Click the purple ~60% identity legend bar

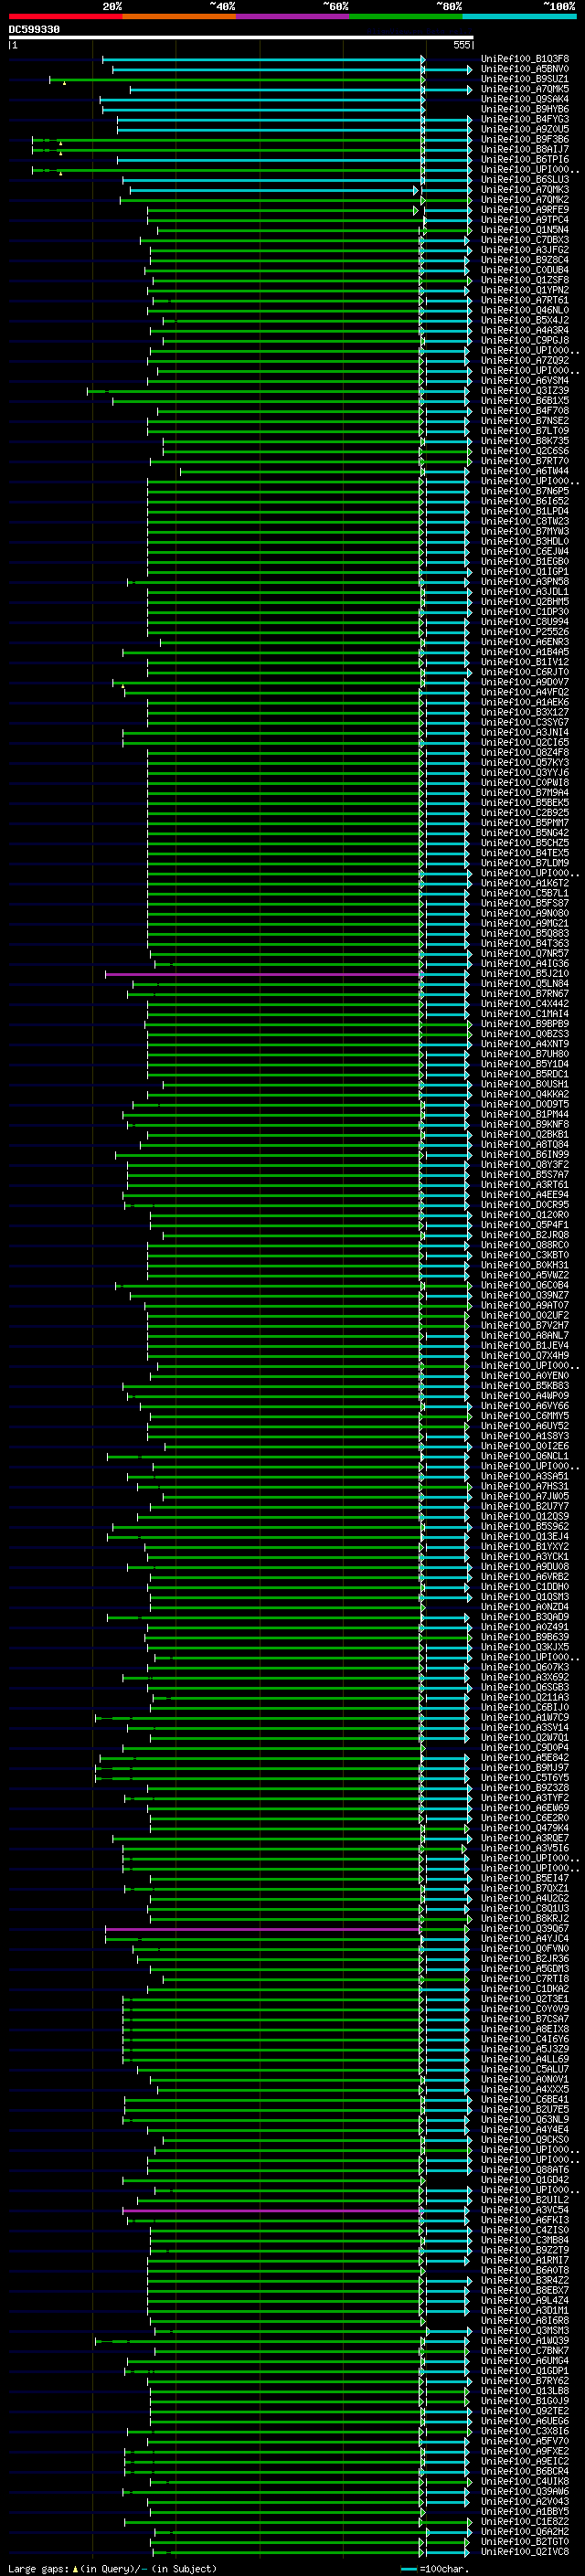click(x=293, y=16)
